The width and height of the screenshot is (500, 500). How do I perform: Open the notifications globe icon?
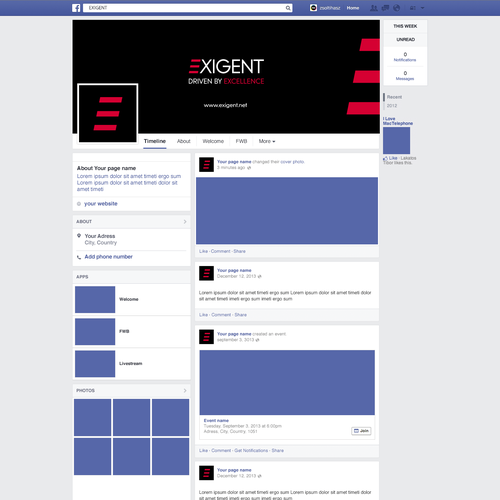click(x=396, y=8)
